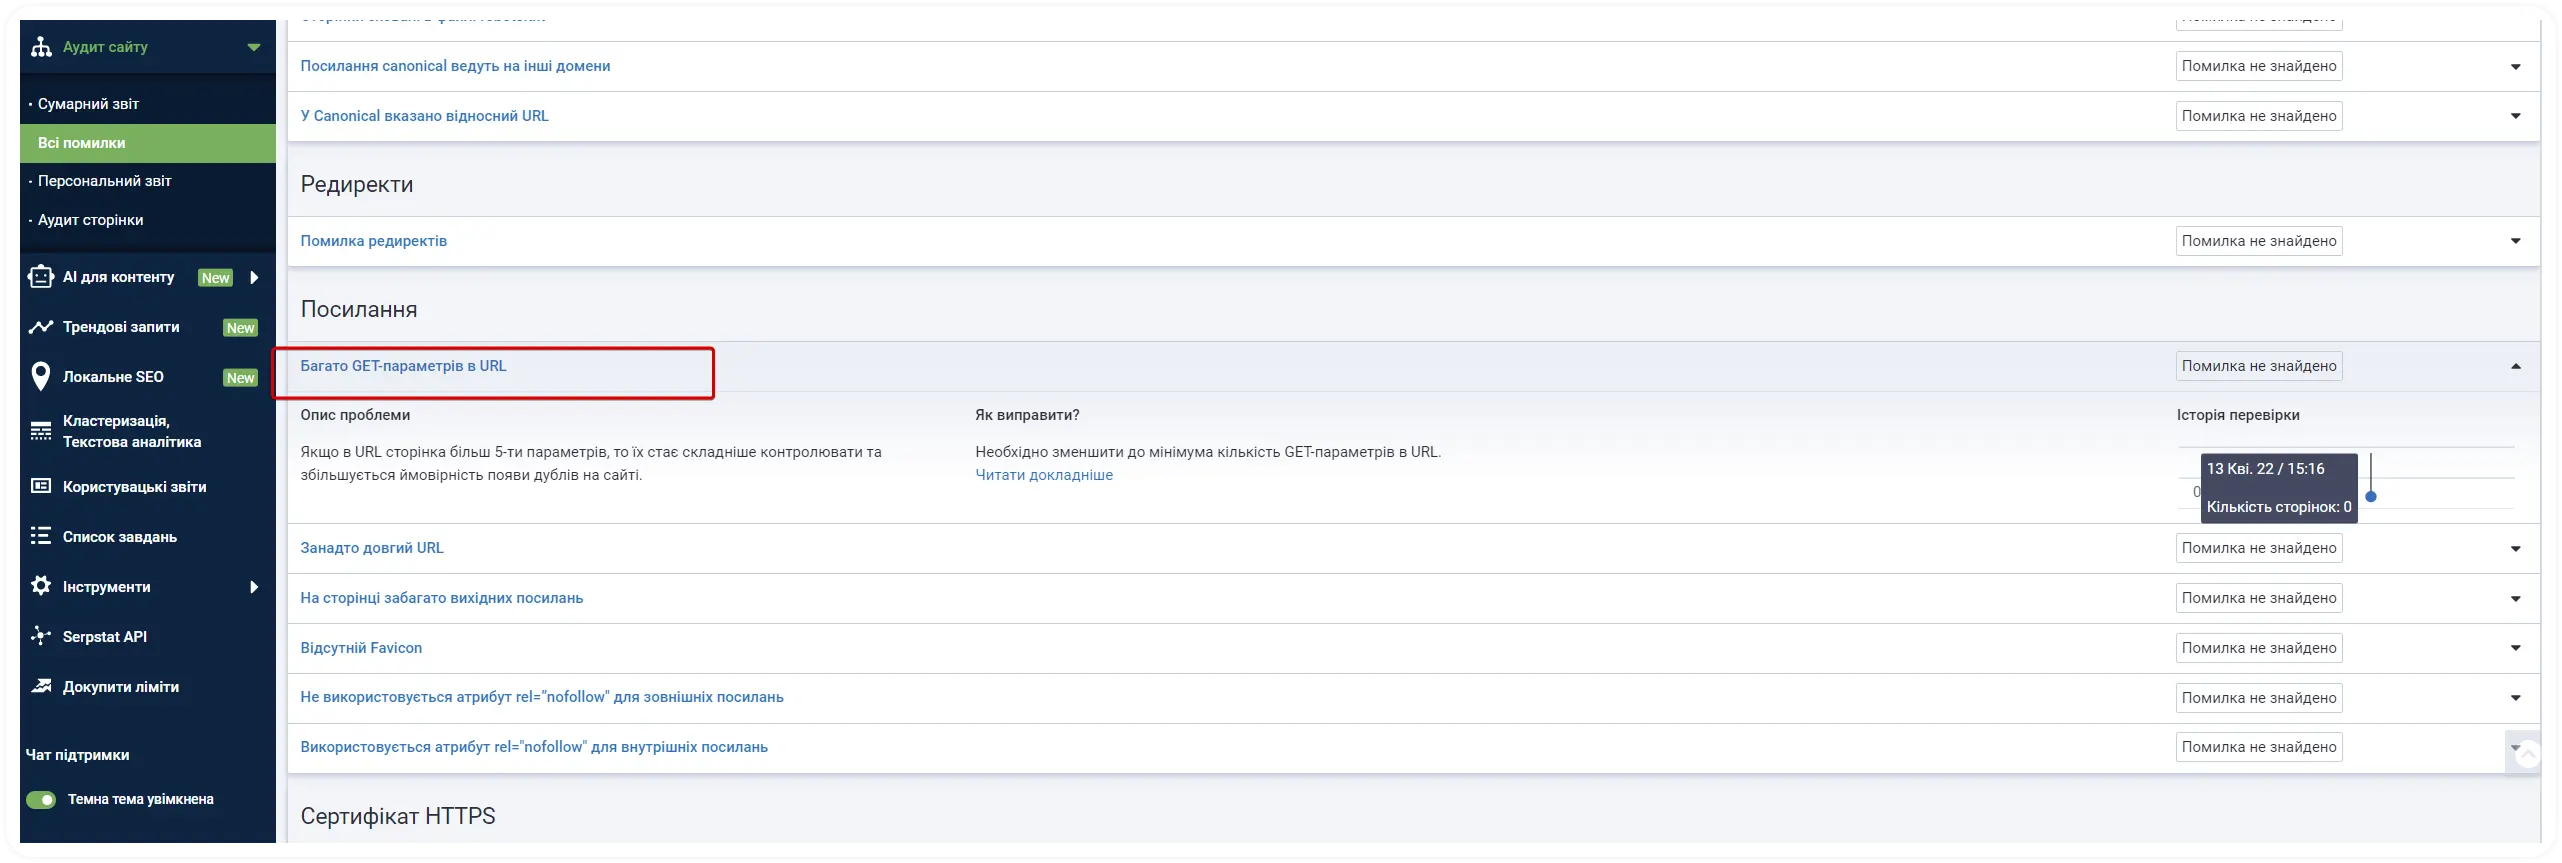Click the tools gear icon

41,586
